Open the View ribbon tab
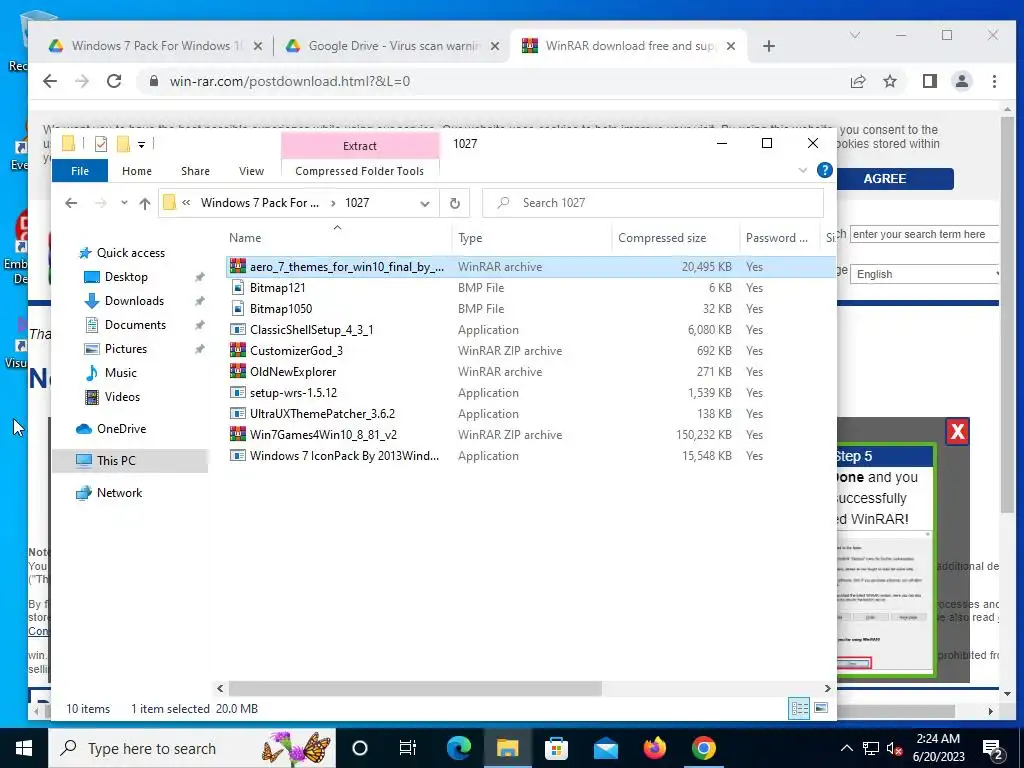This screenshot has height=768, width=1024. [251, 171]
